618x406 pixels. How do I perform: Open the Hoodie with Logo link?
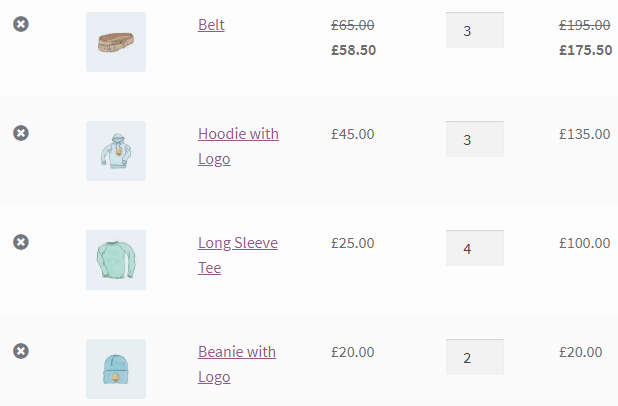238,146
